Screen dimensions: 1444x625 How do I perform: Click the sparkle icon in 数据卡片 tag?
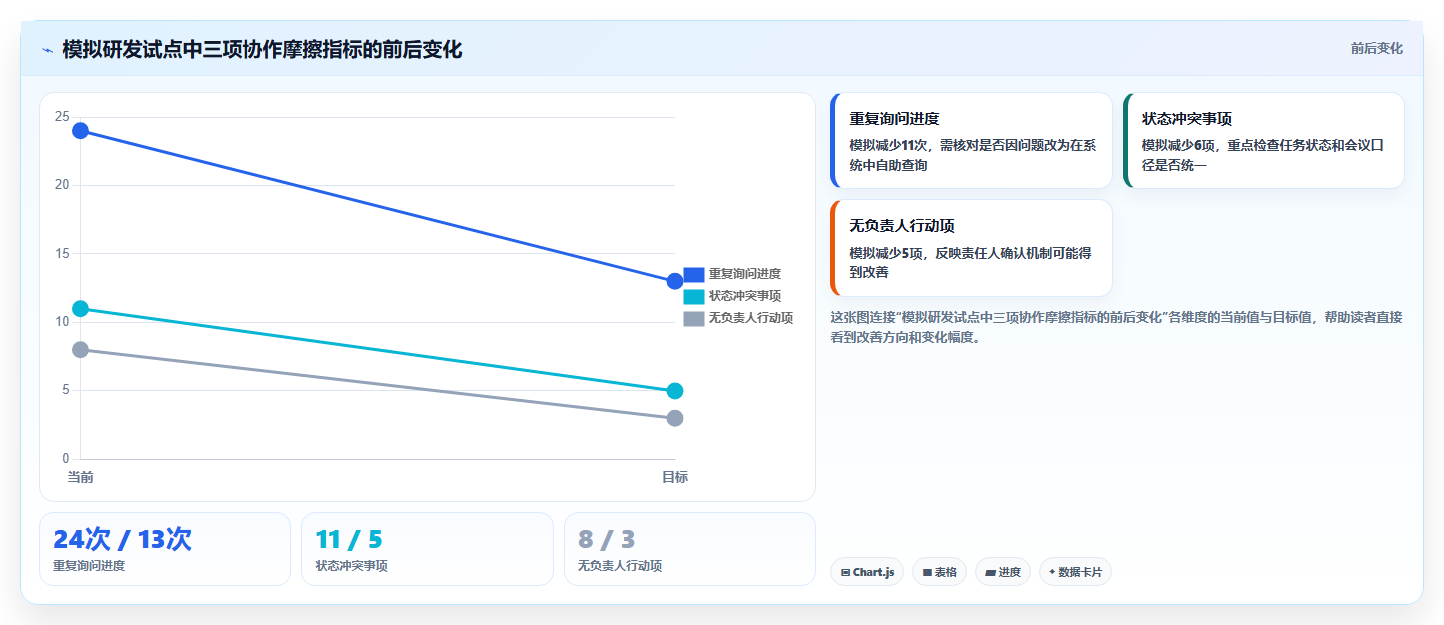[1052, 573]
